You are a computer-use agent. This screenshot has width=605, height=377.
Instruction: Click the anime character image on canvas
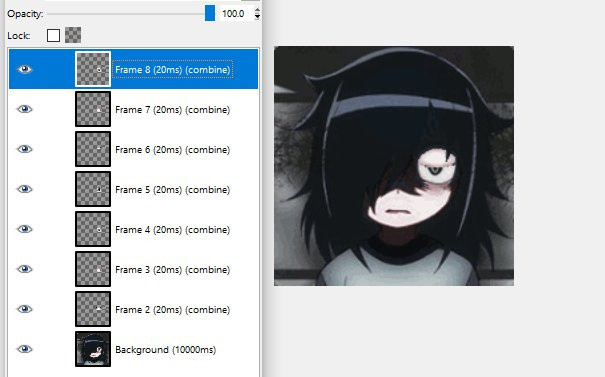click(394, 166)
